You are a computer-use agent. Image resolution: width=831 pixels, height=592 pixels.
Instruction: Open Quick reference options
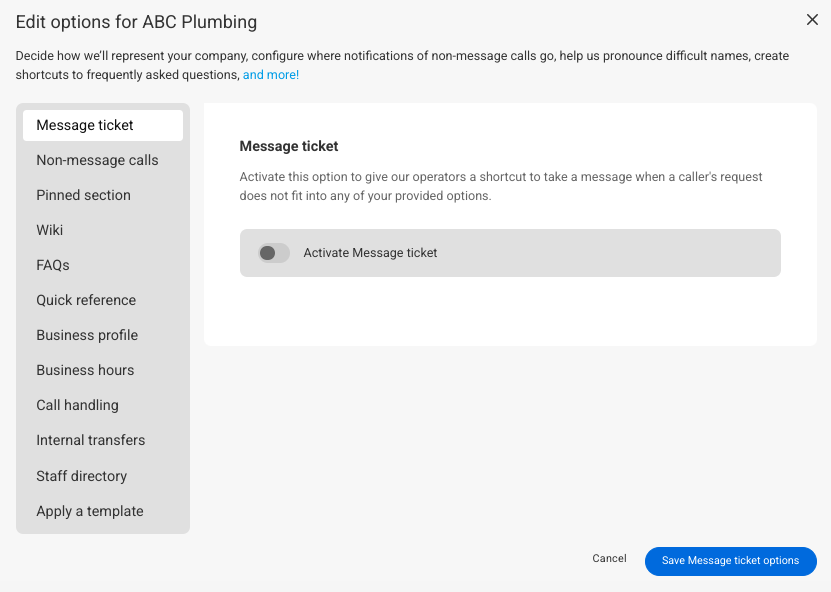(86, 300)
